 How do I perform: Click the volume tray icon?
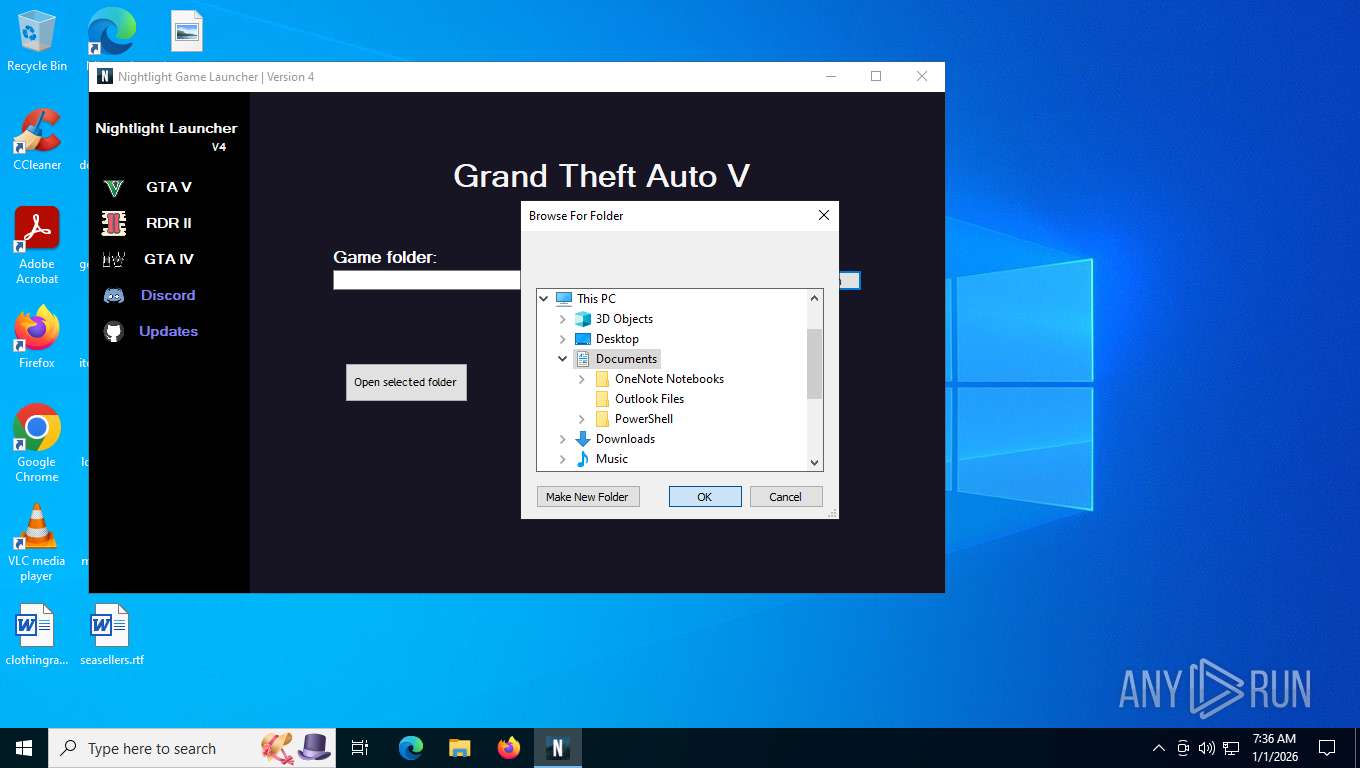pyautogui.click(x=1207, y=748)
